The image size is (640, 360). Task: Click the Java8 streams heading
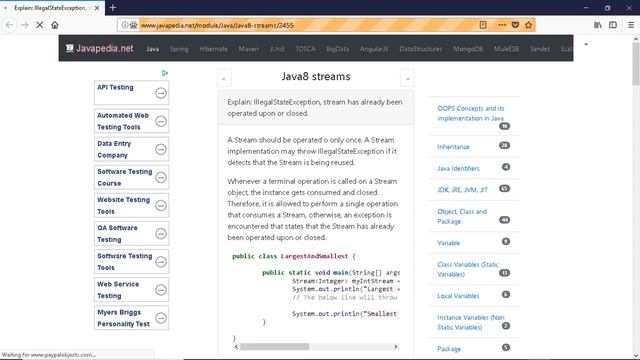coord(316,77)
